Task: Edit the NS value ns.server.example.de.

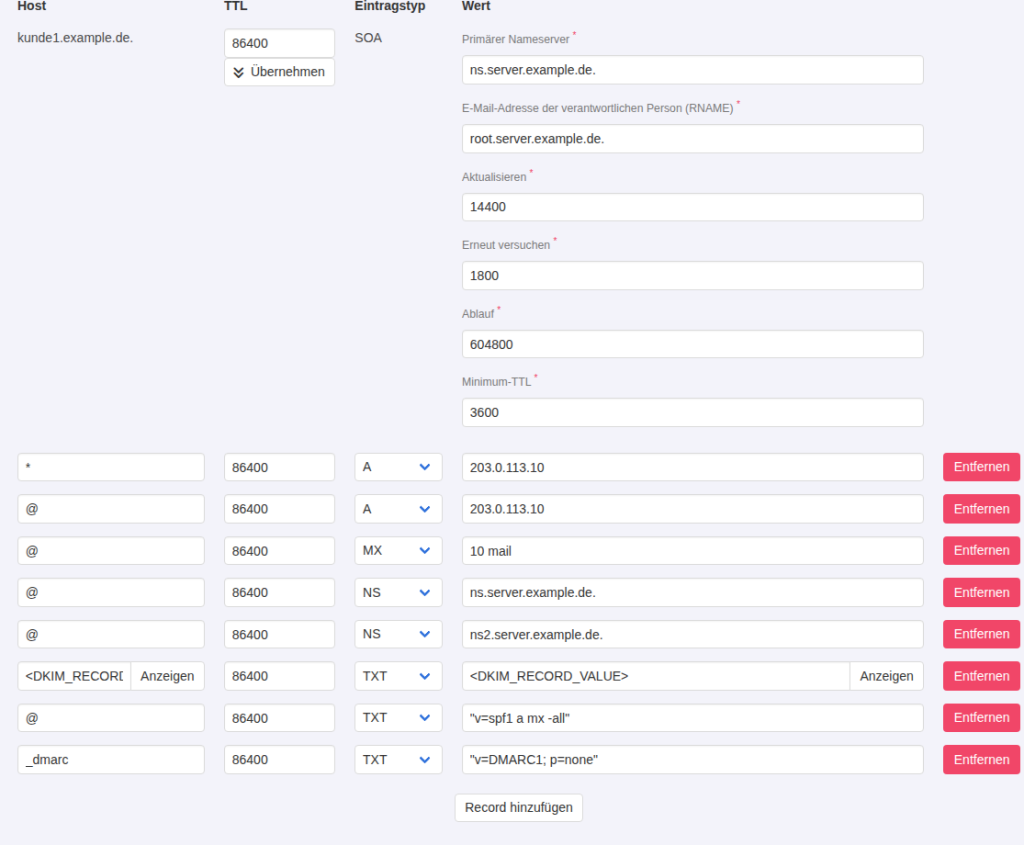Action: tap(692, 592)
